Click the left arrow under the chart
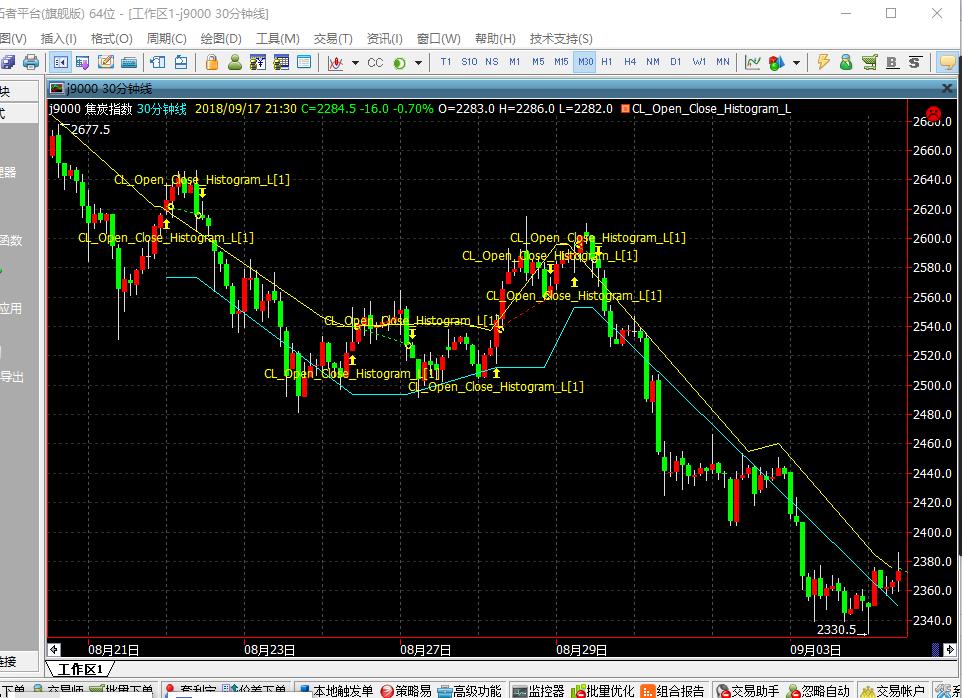The image size is (962, 698). [54, 649]
